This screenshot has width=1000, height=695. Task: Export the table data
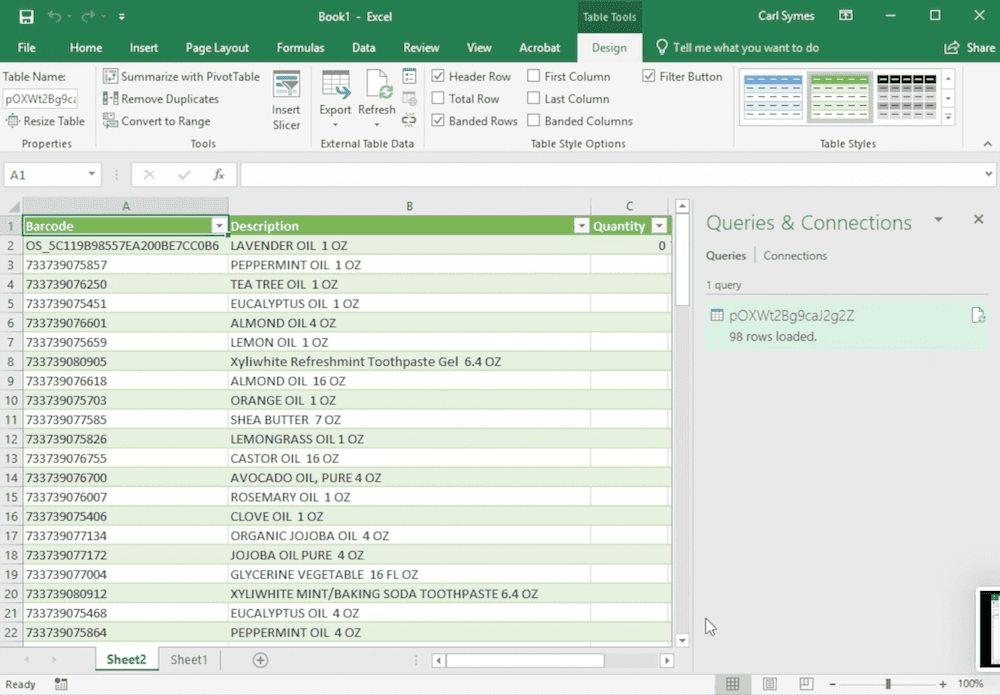point(336,98)
